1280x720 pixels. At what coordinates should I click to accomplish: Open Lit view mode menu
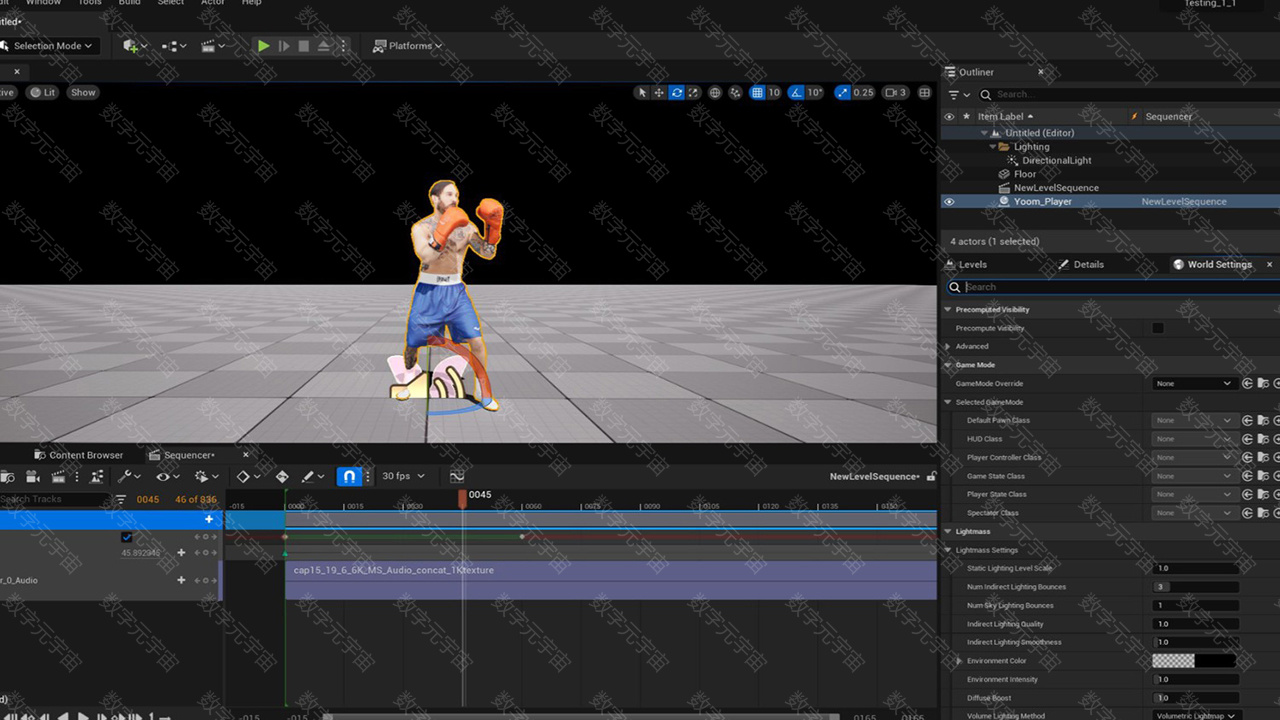43,92
